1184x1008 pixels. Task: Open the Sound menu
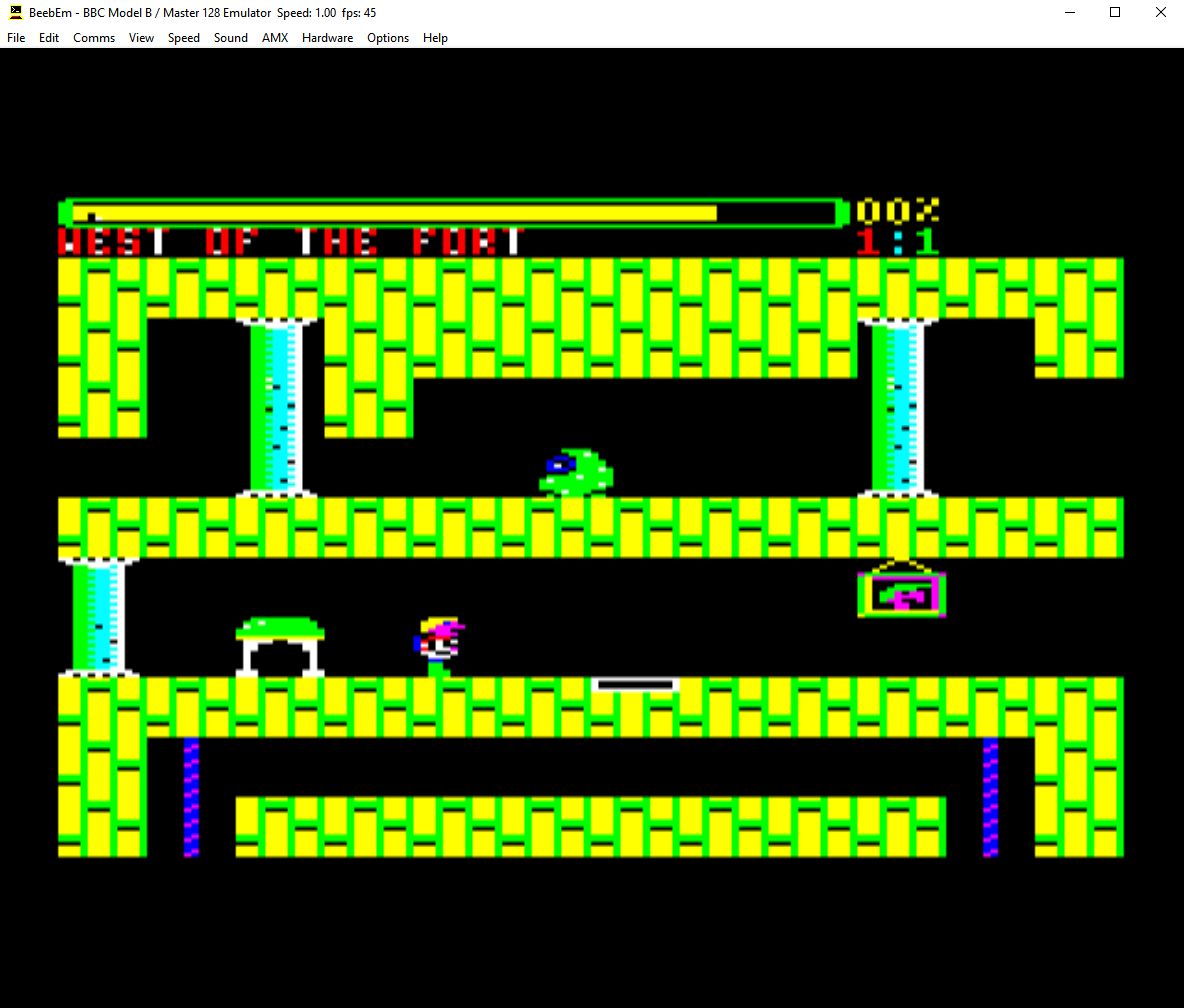pos(230,37)
